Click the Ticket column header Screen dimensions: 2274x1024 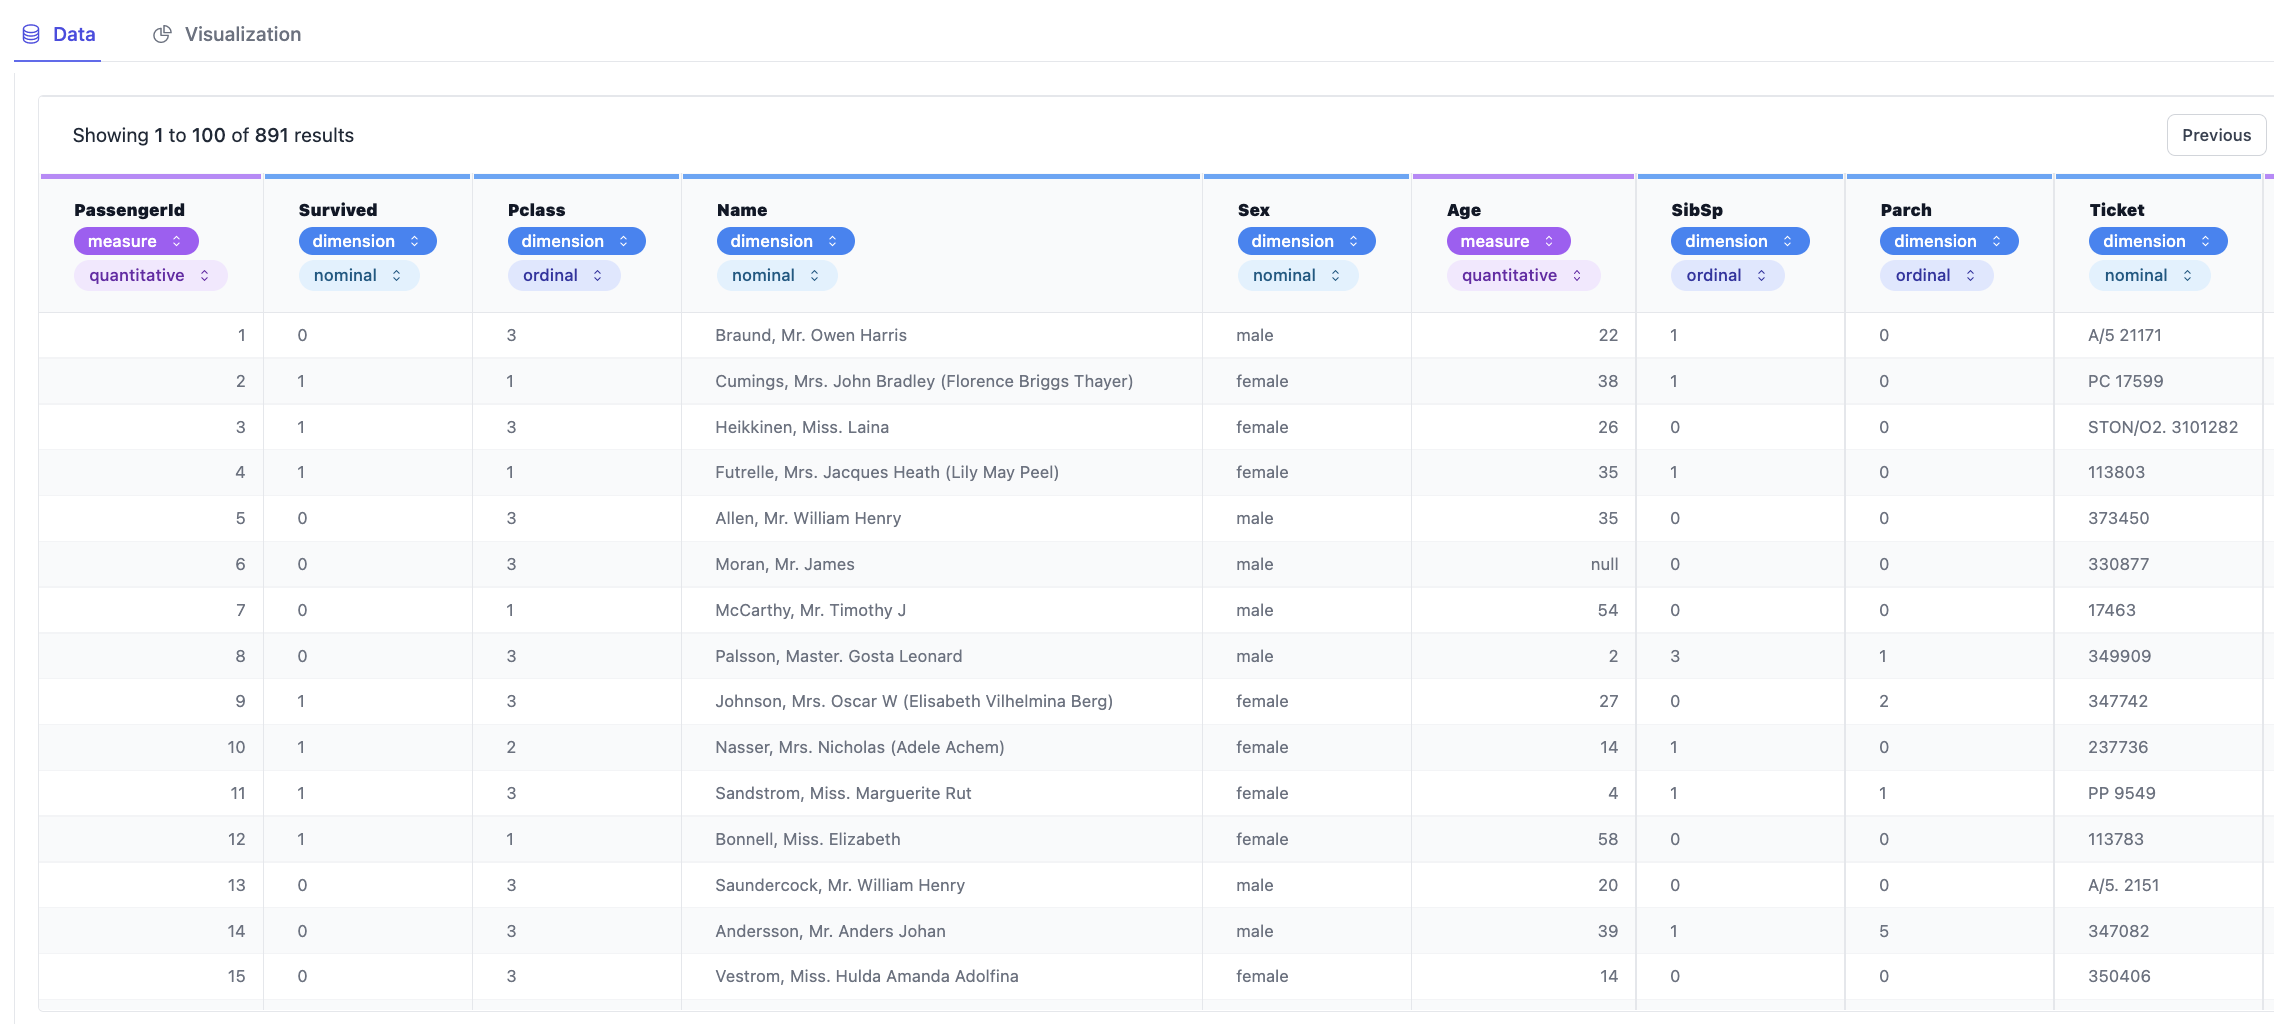pyautogui.click(x=2116, y=210)
